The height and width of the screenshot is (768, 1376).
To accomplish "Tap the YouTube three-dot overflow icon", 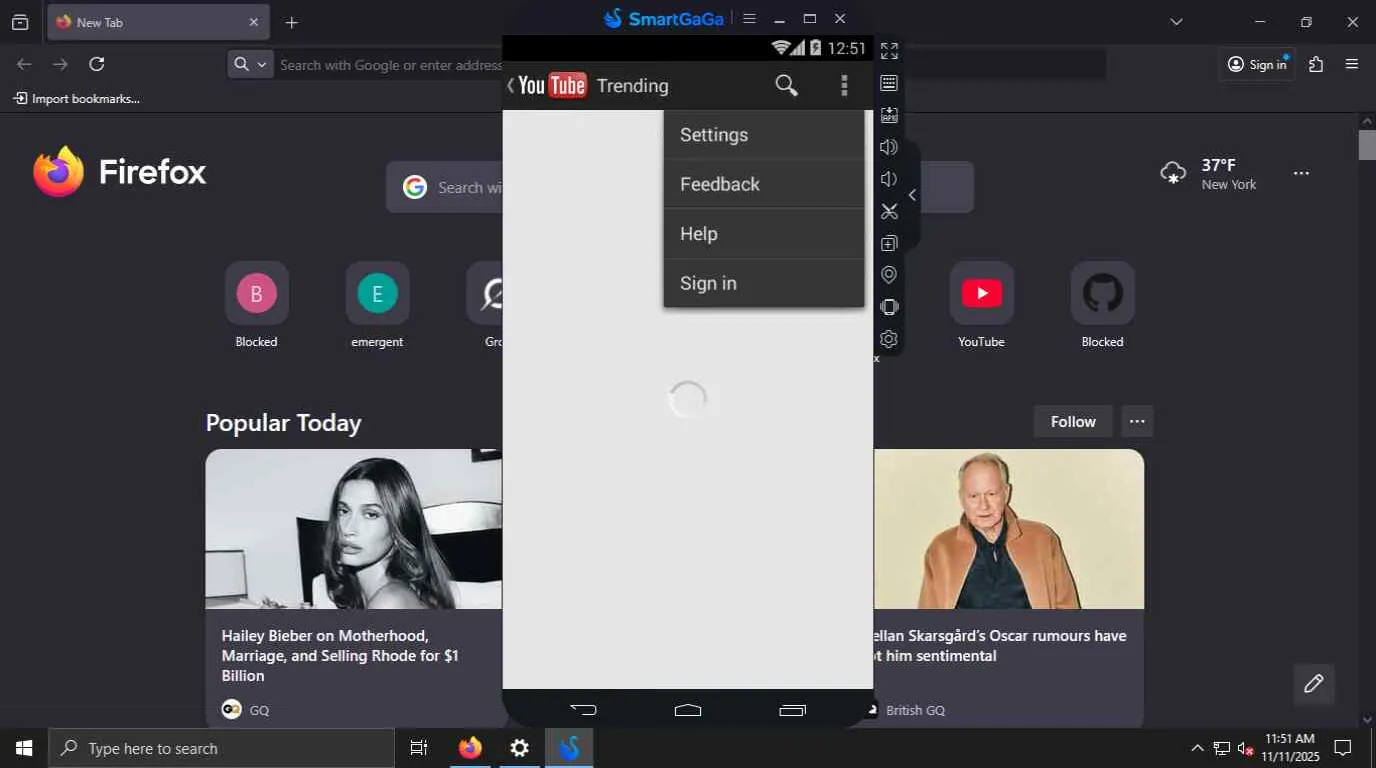I will pyautogui.click(x=844, y=86).
